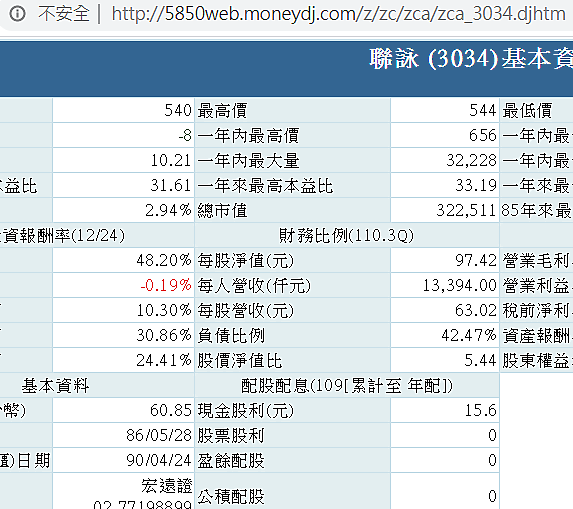Select the date 90/04/24
573x509 pixels.
(159, 460)
